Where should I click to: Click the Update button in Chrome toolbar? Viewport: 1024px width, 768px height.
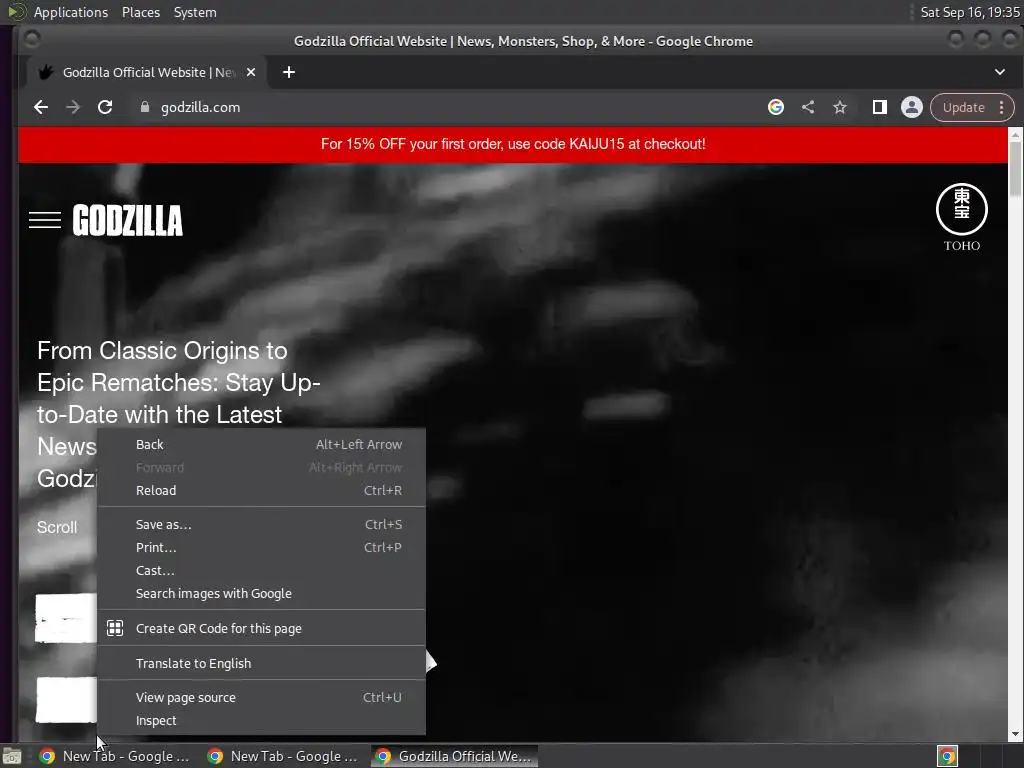coord(963,107)
